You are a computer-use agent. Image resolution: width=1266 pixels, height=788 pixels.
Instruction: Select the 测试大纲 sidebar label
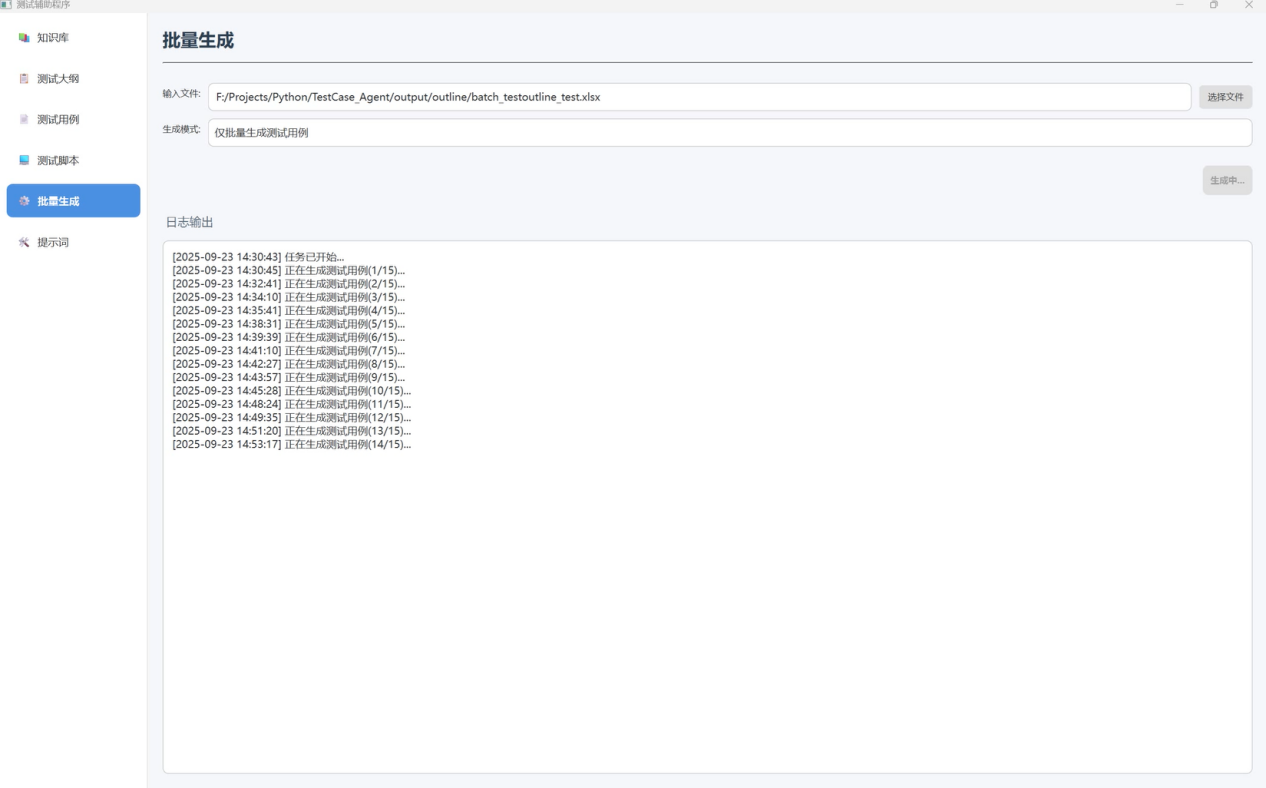(x=58, y=79)
